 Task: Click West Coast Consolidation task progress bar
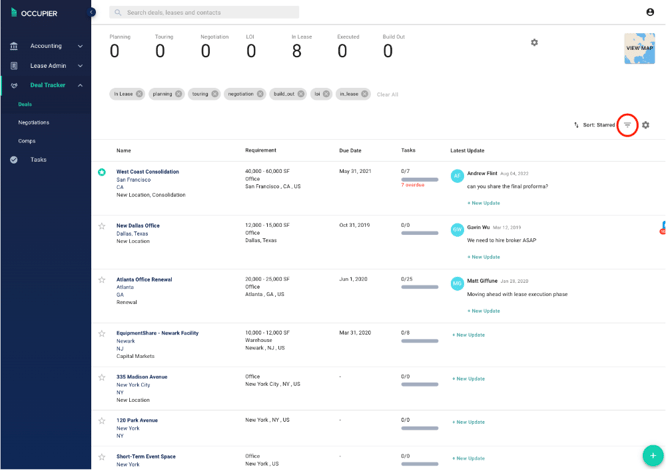(x=420, y=180)
